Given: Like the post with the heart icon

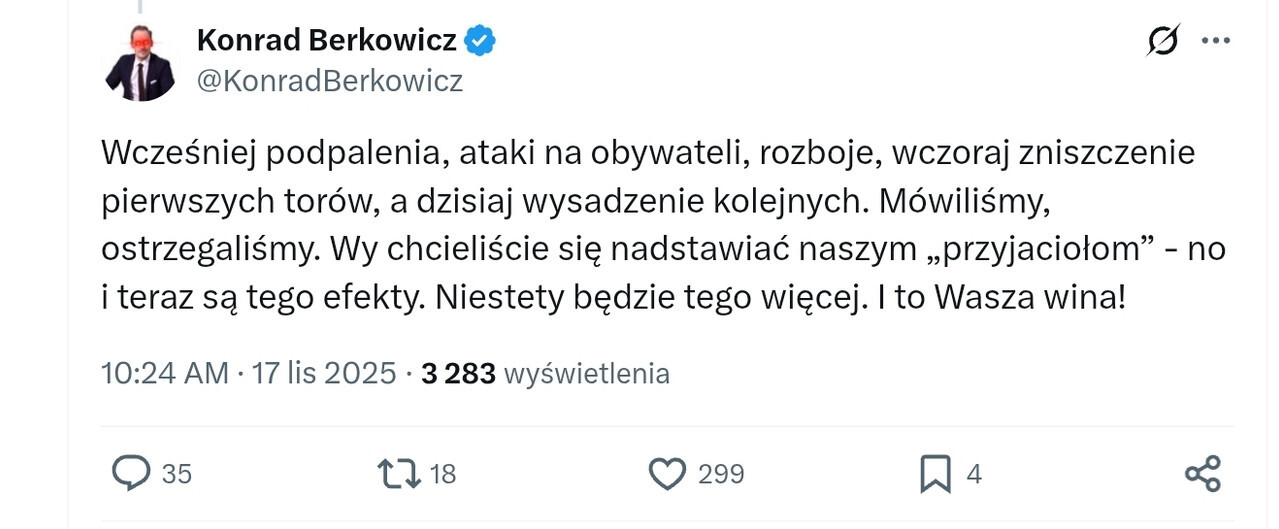Looking at the screenshot, I should coord(667,473).
